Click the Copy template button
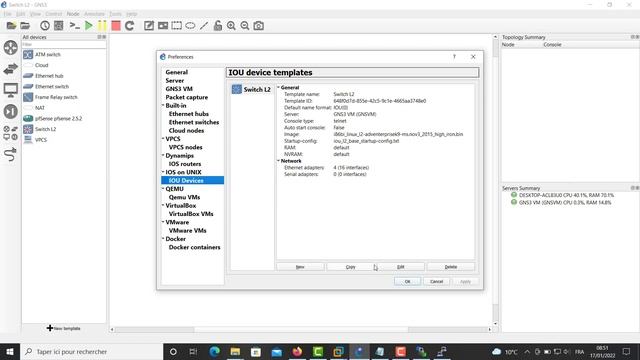640x360 pixels. point(351,267)
